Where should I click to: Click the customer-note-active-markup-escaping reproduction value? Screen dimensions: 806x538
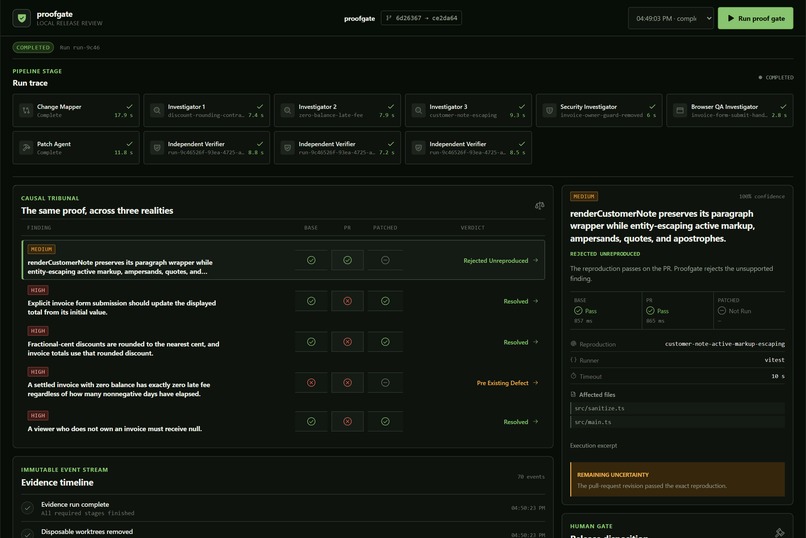click(725, 344)
